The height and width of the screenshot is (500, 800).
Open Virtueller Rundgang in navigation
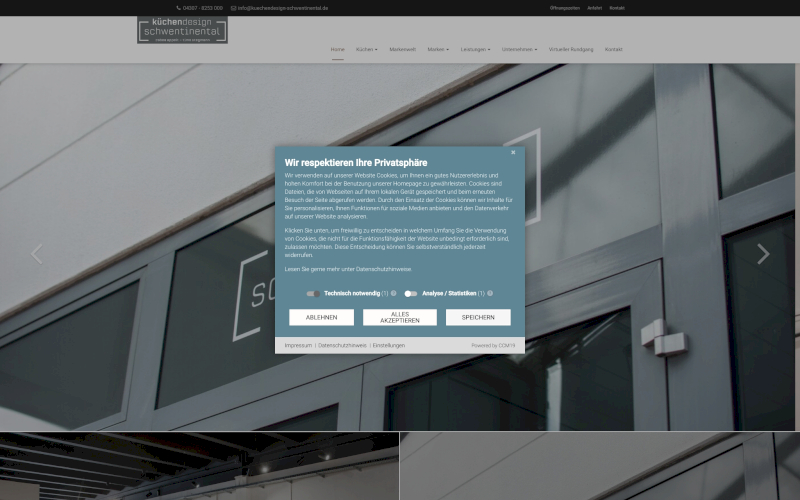point(571,49)
